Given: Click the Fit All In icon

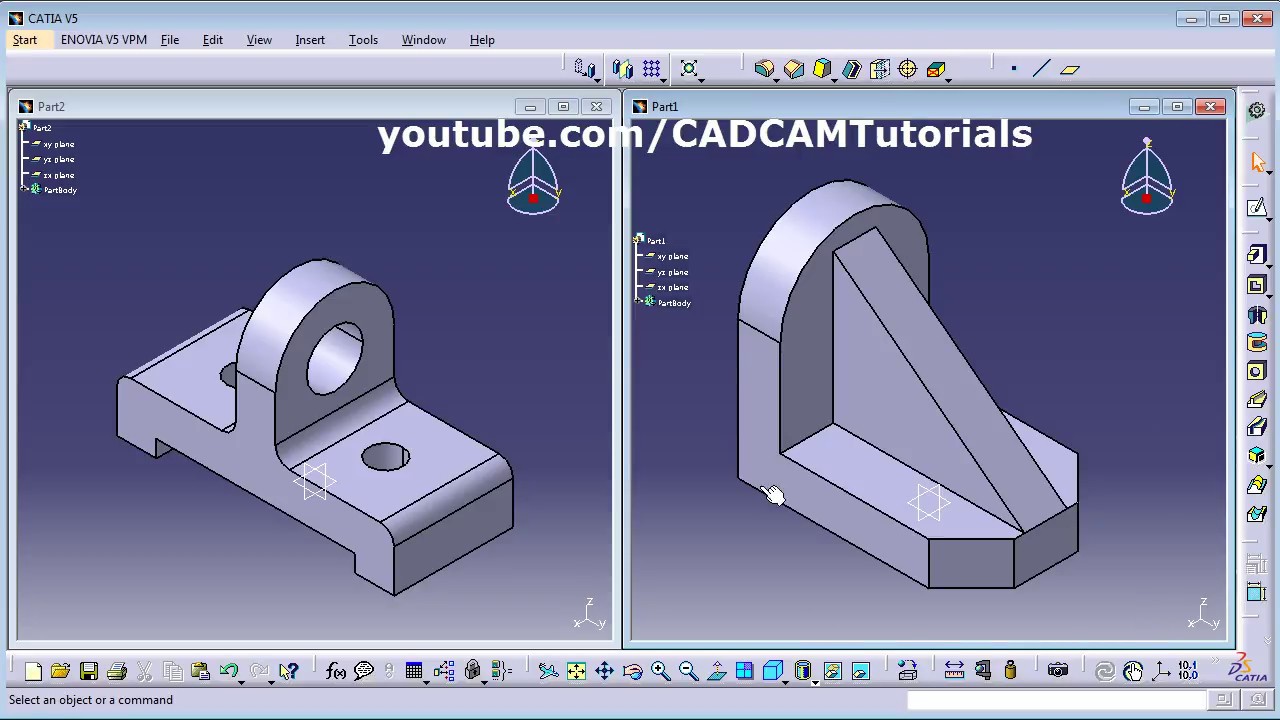Looking at the screenshot, I should point(576,671).
